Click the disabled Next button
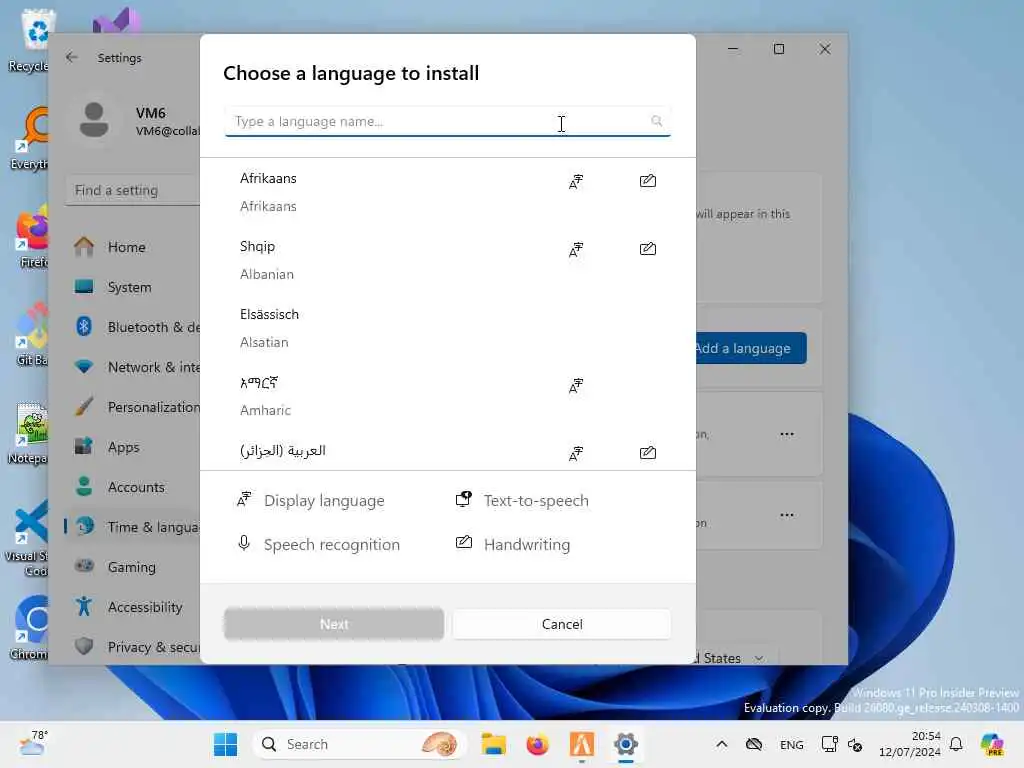This screenshot has width=1024, height=768. [334, 624]
